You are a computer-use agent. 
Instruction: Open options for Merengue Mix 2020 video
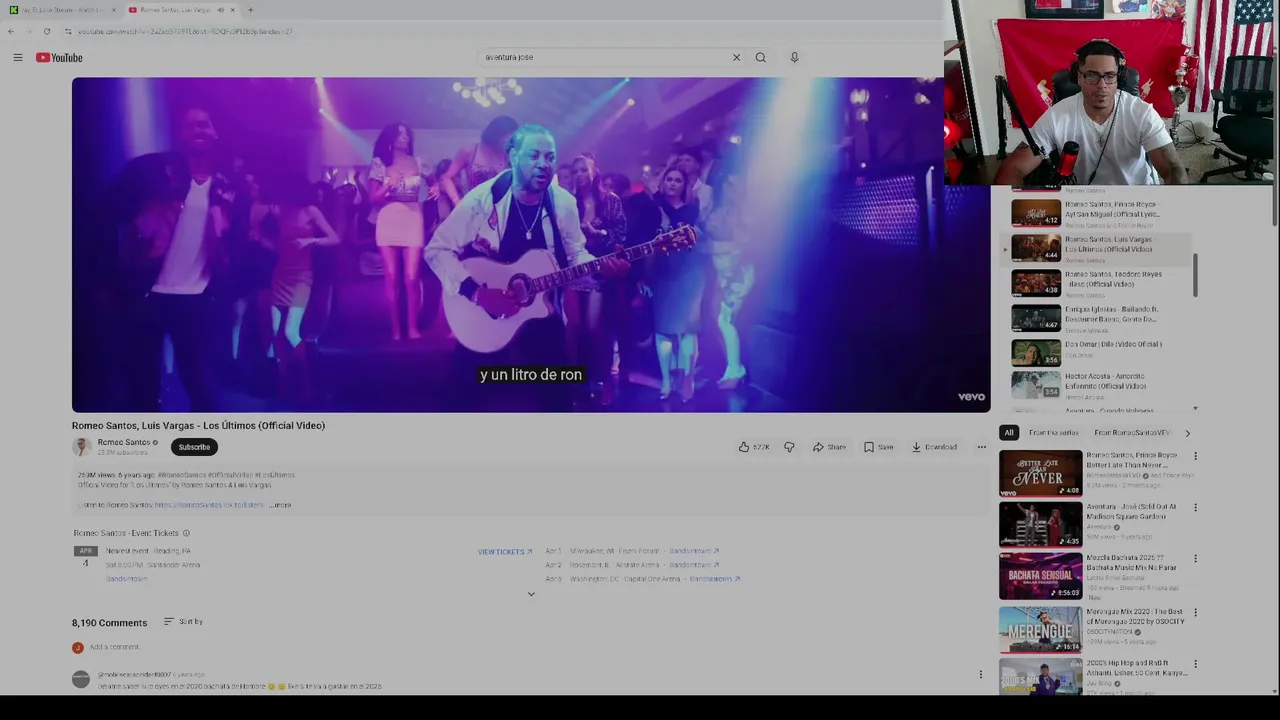pos(1195,612)
